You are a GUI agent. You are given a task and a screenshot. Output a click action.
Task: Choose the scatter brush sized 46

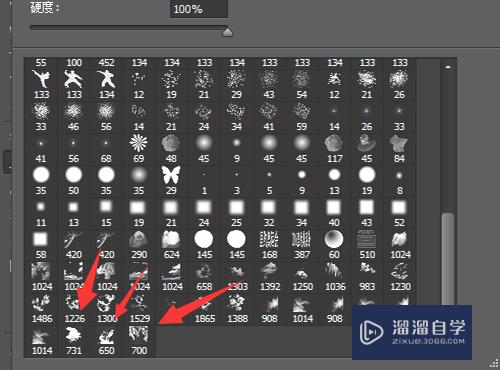(73, 111)
